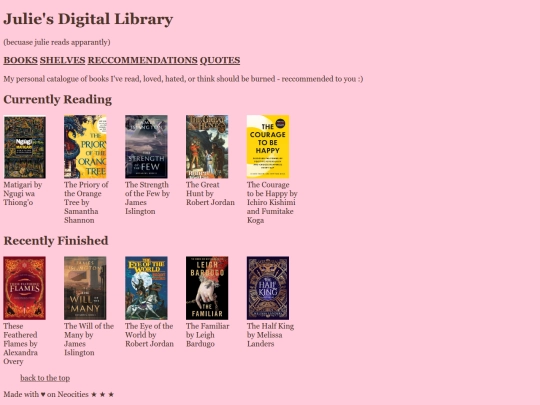Click caption "The Eye of the World by Robert Jordan"
The image size is (540, 405).
coord(149,335)
